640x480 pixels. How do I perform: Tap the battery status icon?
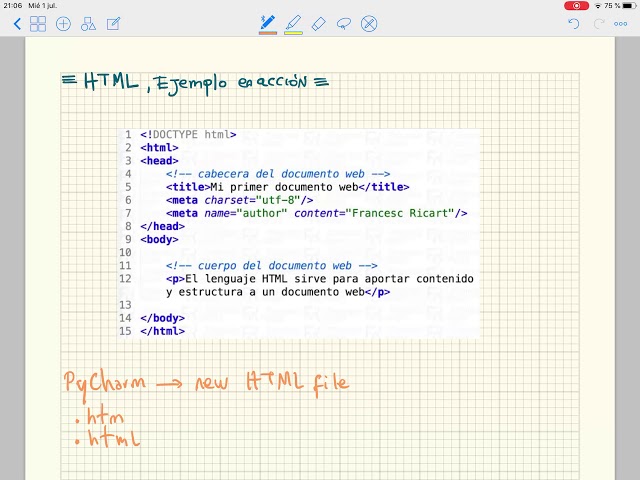[x=630, y=6]
